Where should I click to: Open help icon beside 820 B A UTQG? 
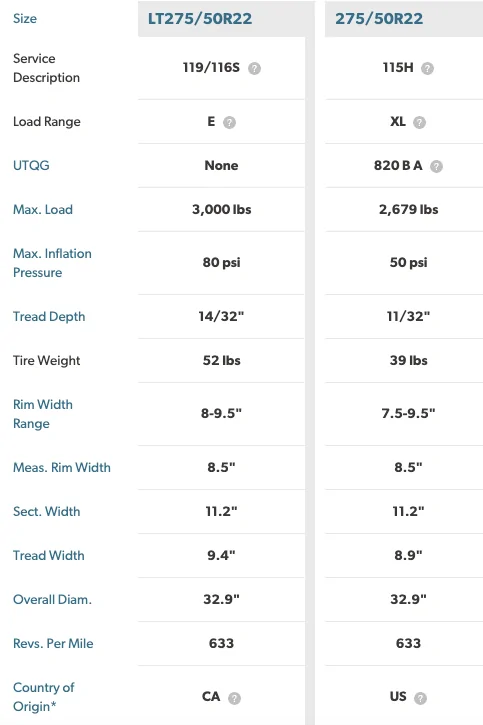436,166
